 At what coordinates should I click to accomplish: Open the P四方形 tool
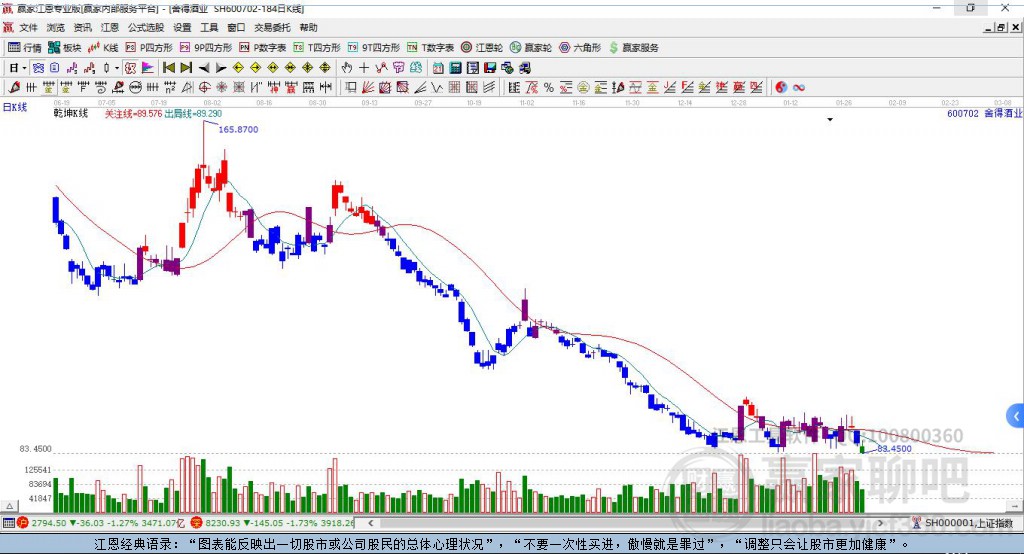click(x=149, y=48)
